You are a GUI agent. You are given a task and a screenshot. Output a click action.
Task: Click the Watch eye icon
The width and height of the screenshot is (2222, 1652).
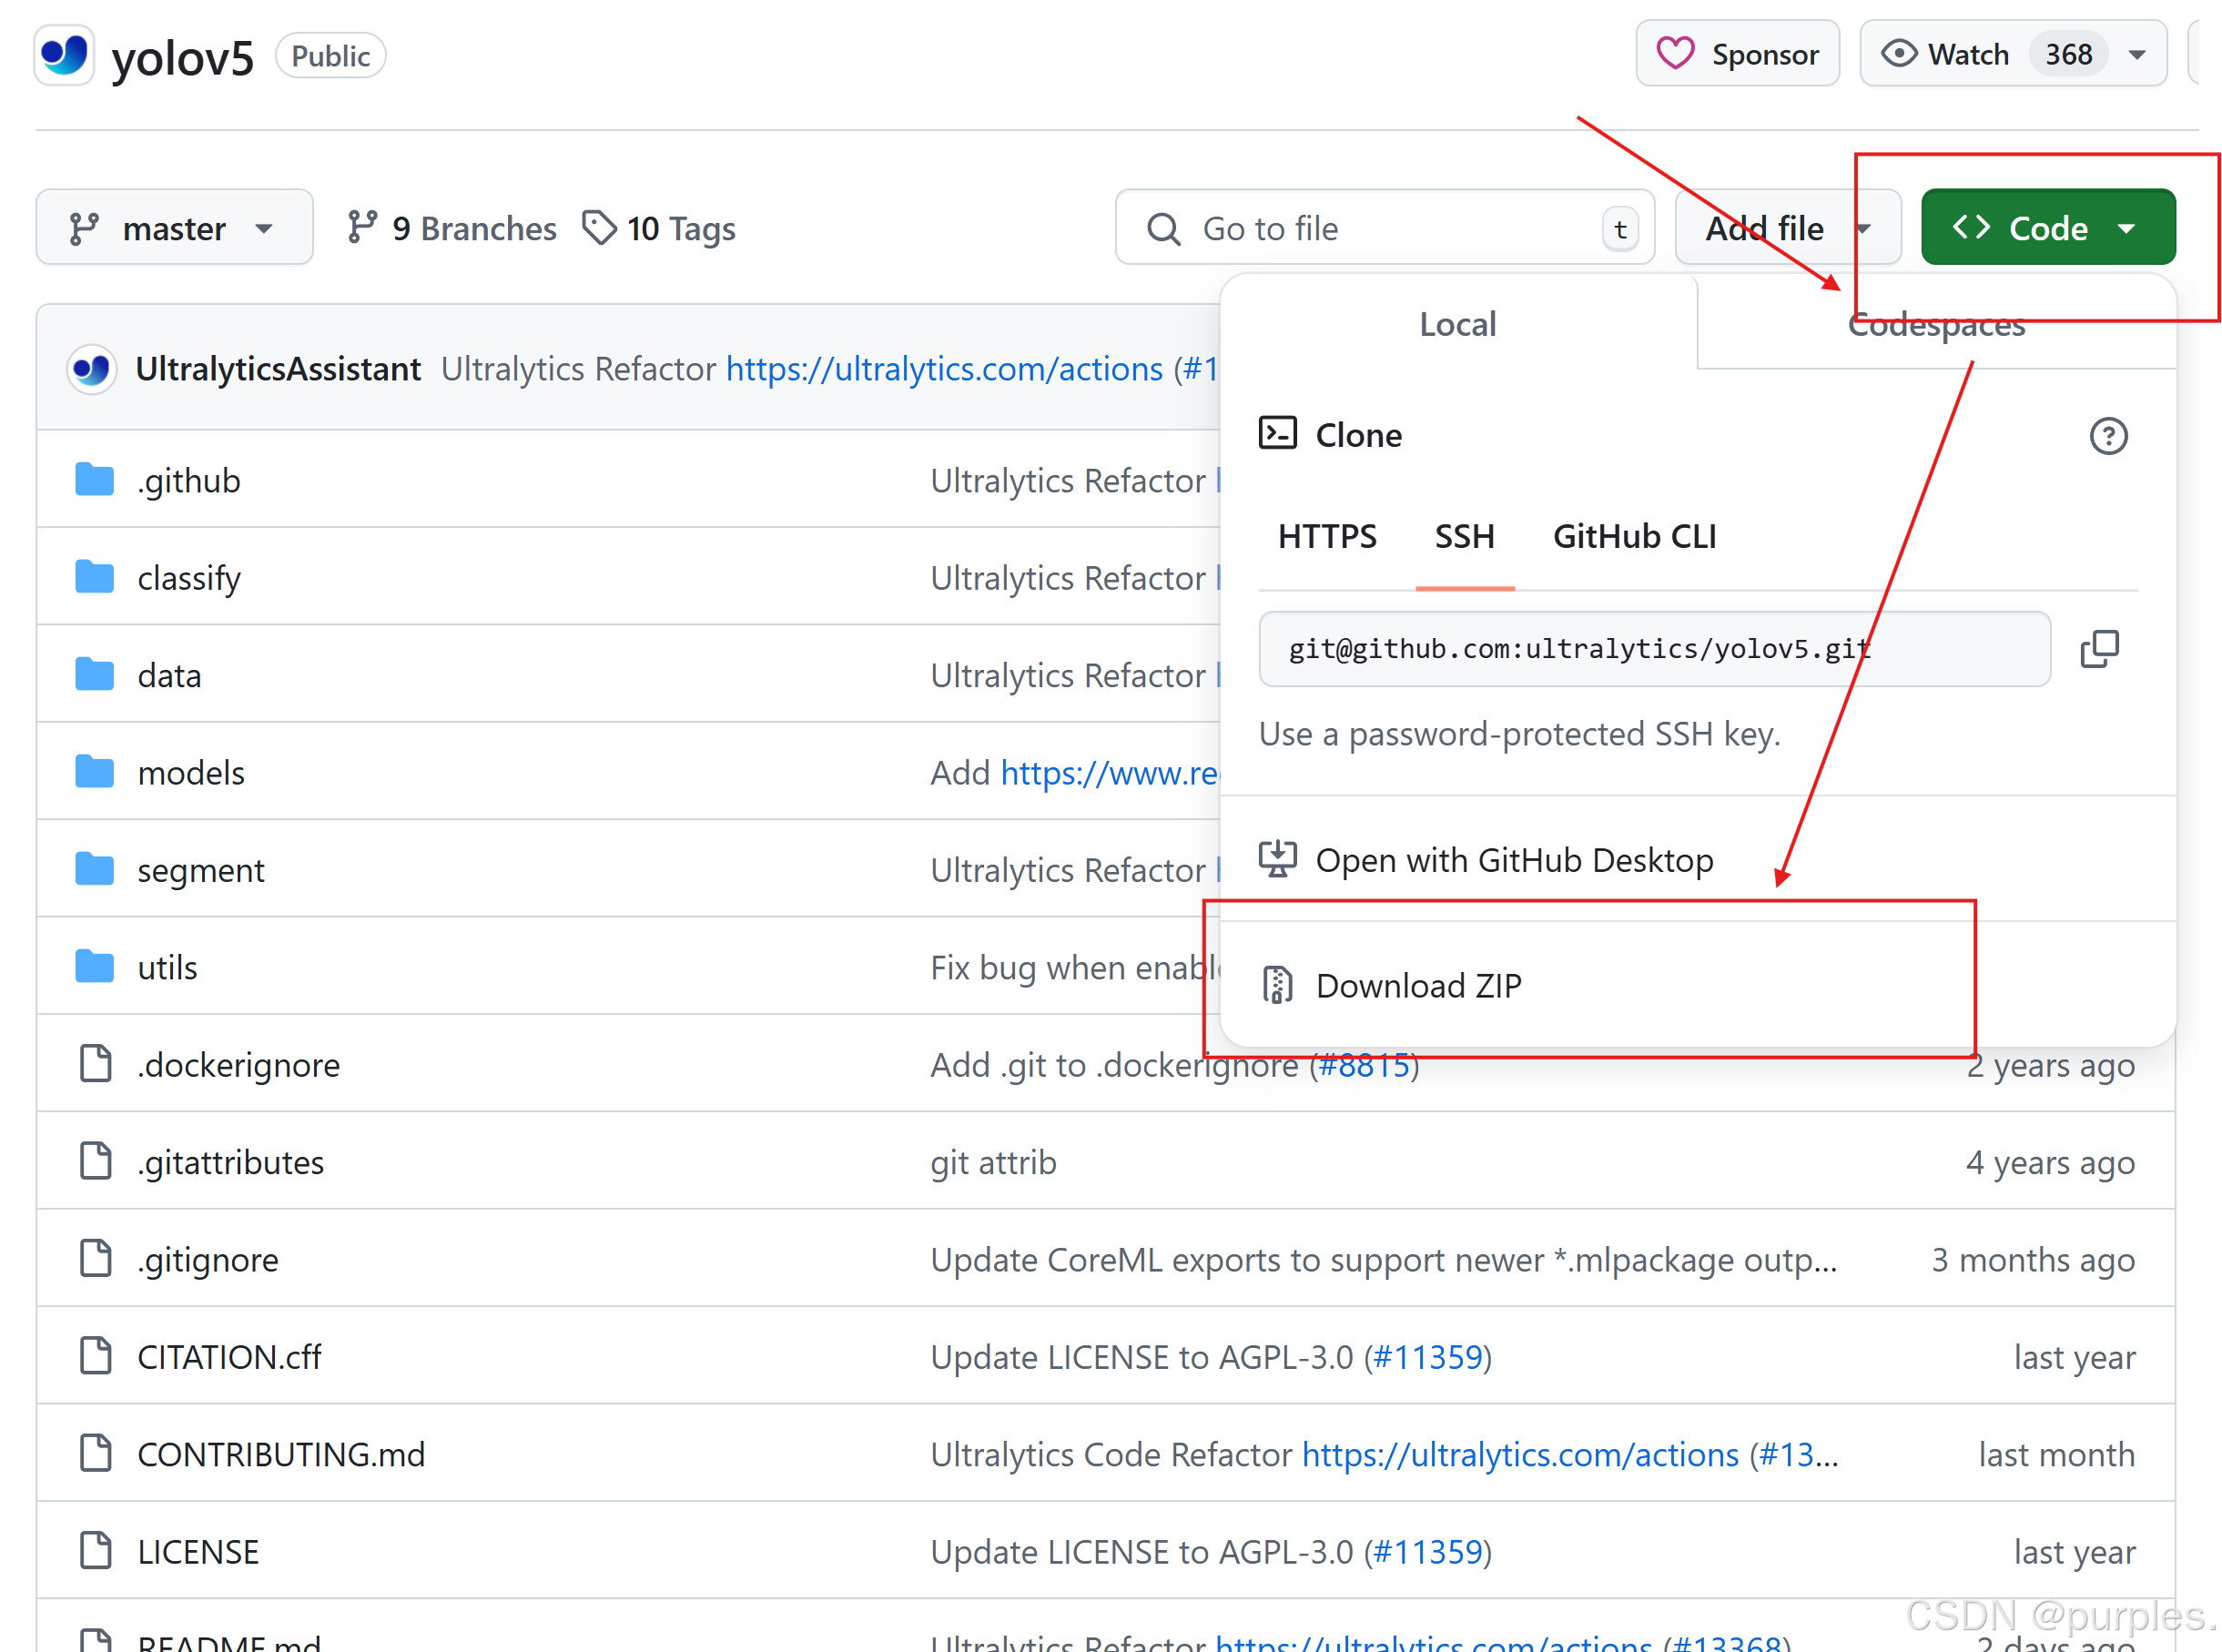tap(1898, 53)
